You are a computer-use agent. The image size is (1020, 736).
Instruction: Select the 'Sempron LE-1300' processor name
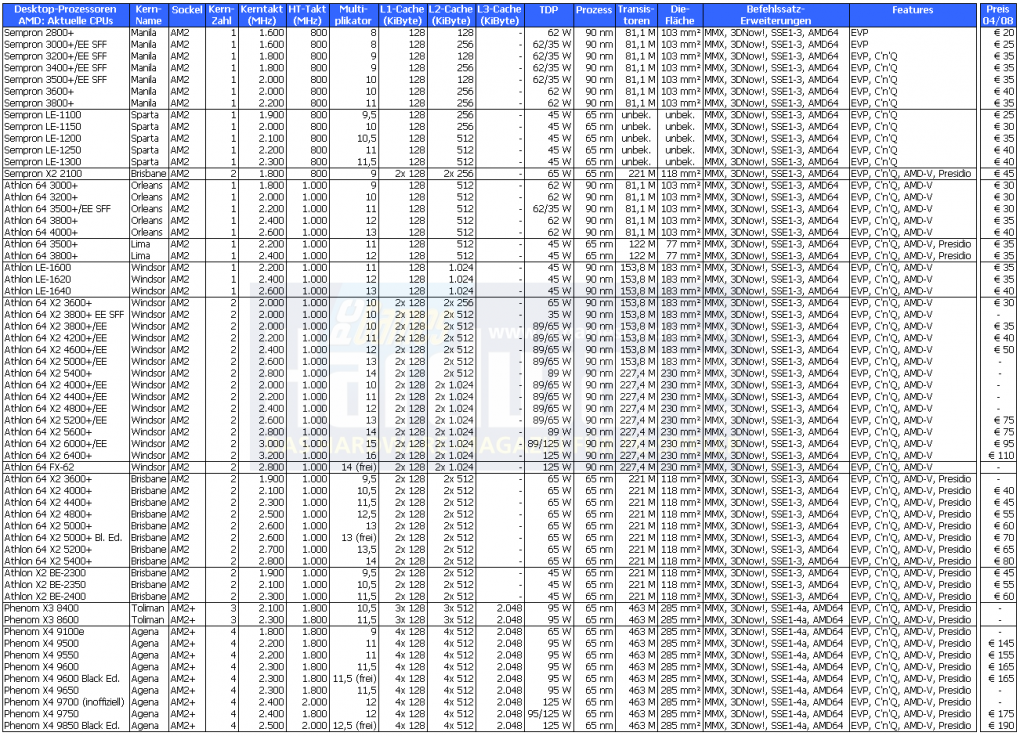[x=43, y=161]
